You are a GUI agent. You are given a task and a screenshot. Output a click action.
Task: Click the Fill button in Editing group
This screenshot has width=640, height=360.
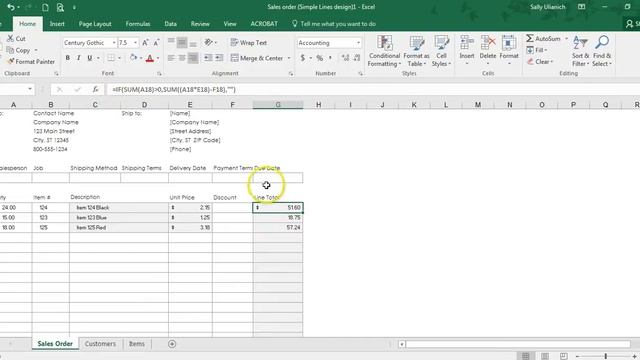pos(536,50)
